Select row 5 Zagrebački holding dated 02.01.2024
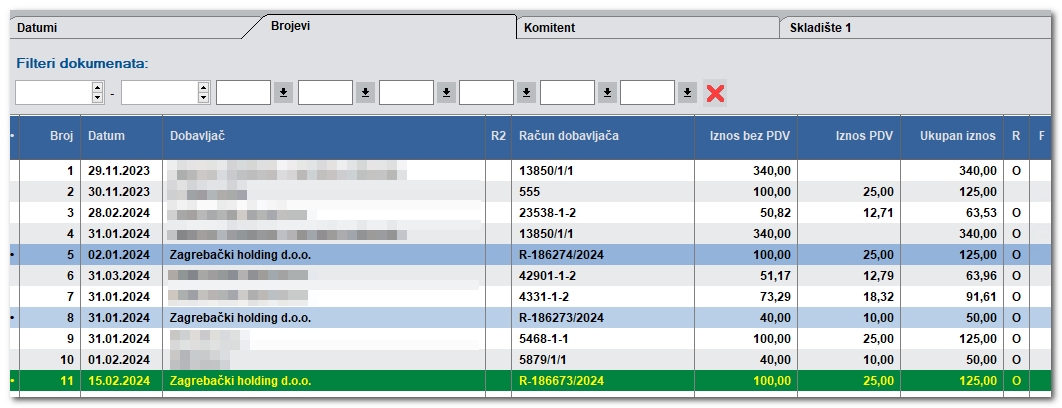 coord(240,255)
